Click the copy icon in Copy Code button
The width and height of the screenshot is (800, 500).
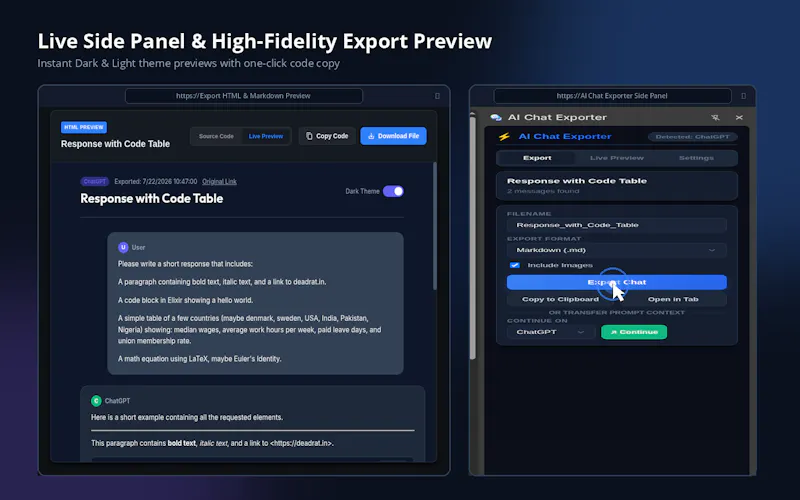point(309,136)
